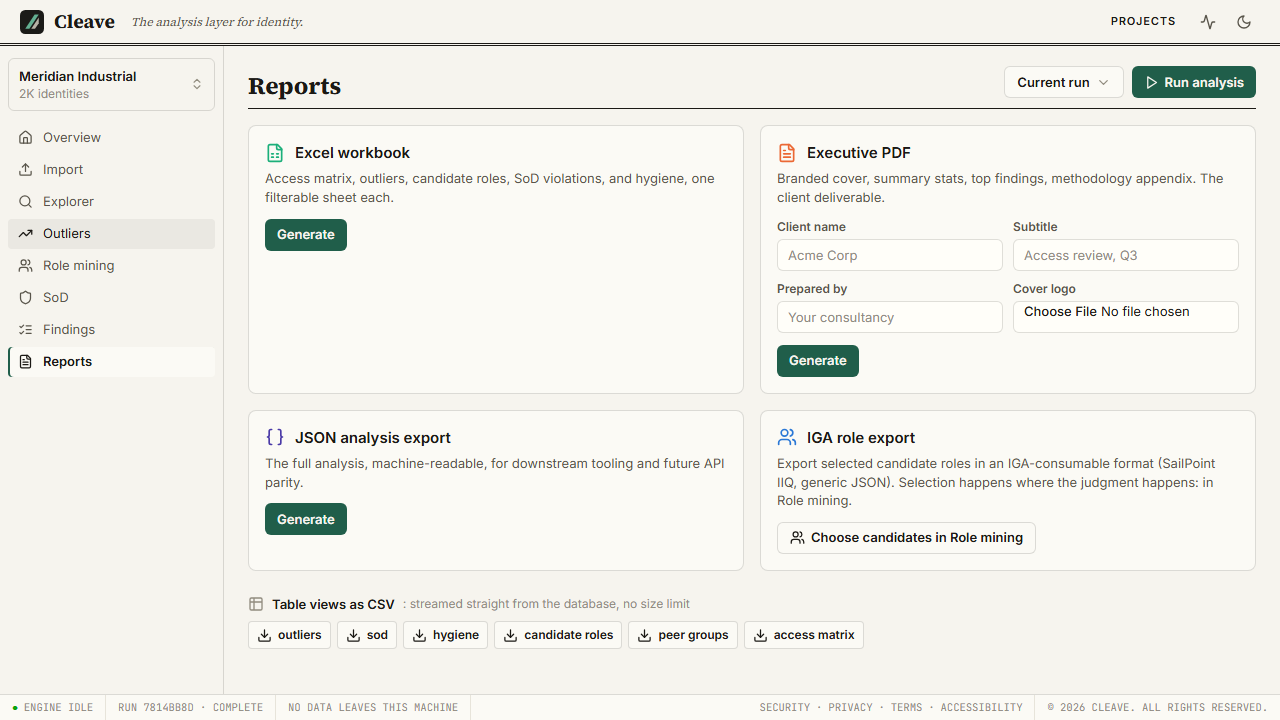Open the Privacy footer link
Viewport: 1280px width, 720px height.
point(850,707)
